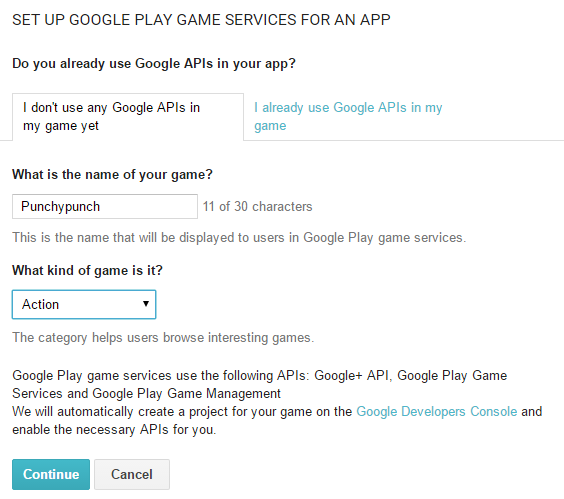
Task: Click the 'name that will be displayed' hint
Action: click(x=239, y=238)
